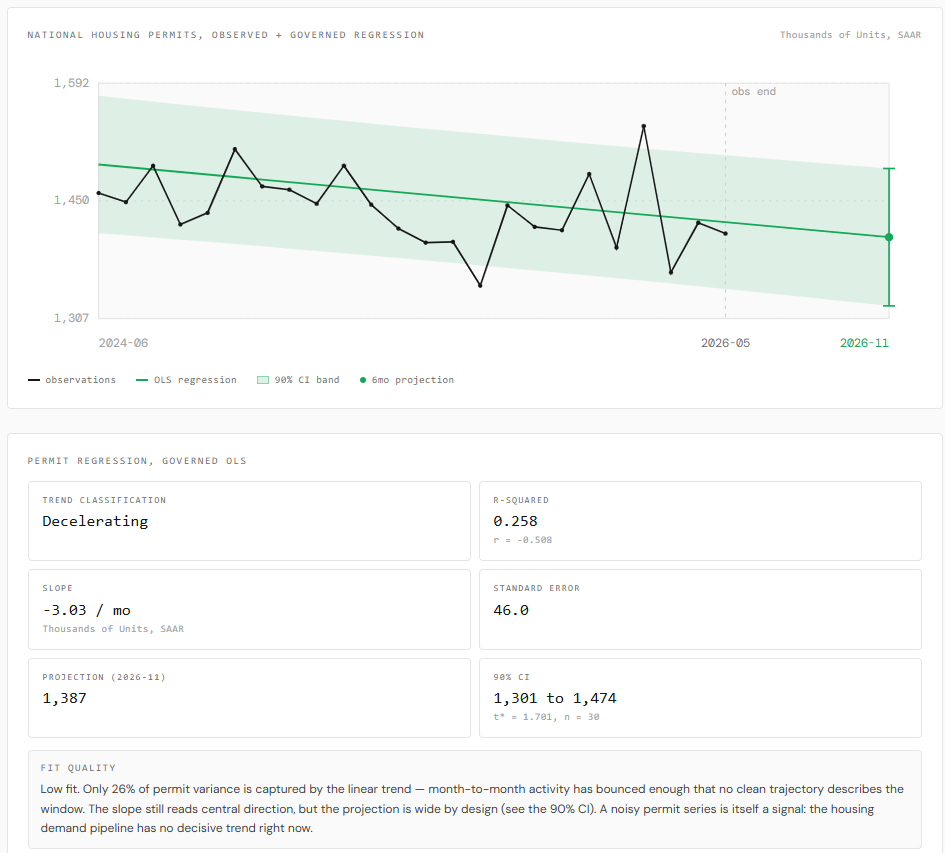The height and width of the screenshot is (853, 945).
Task: Click the Standard Error value 46.0
Action: pos(510,610)
